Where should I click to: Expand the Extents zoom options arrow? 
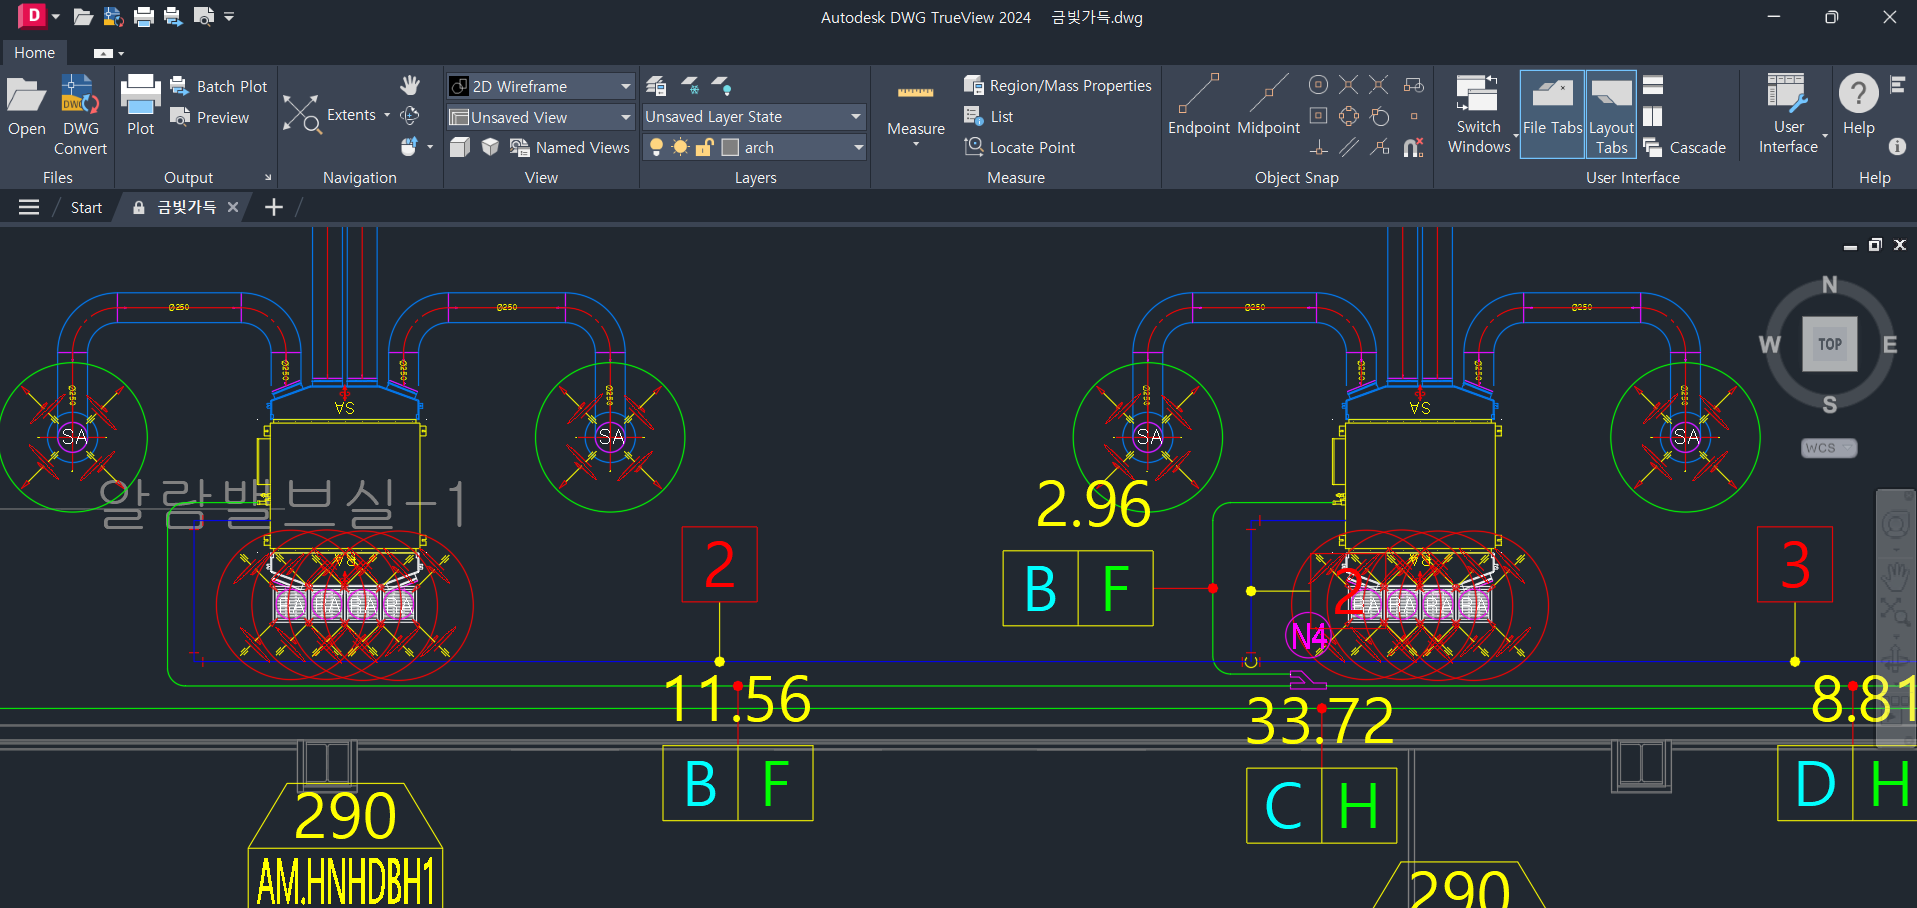pyautogui.click(x=387, y=115)
